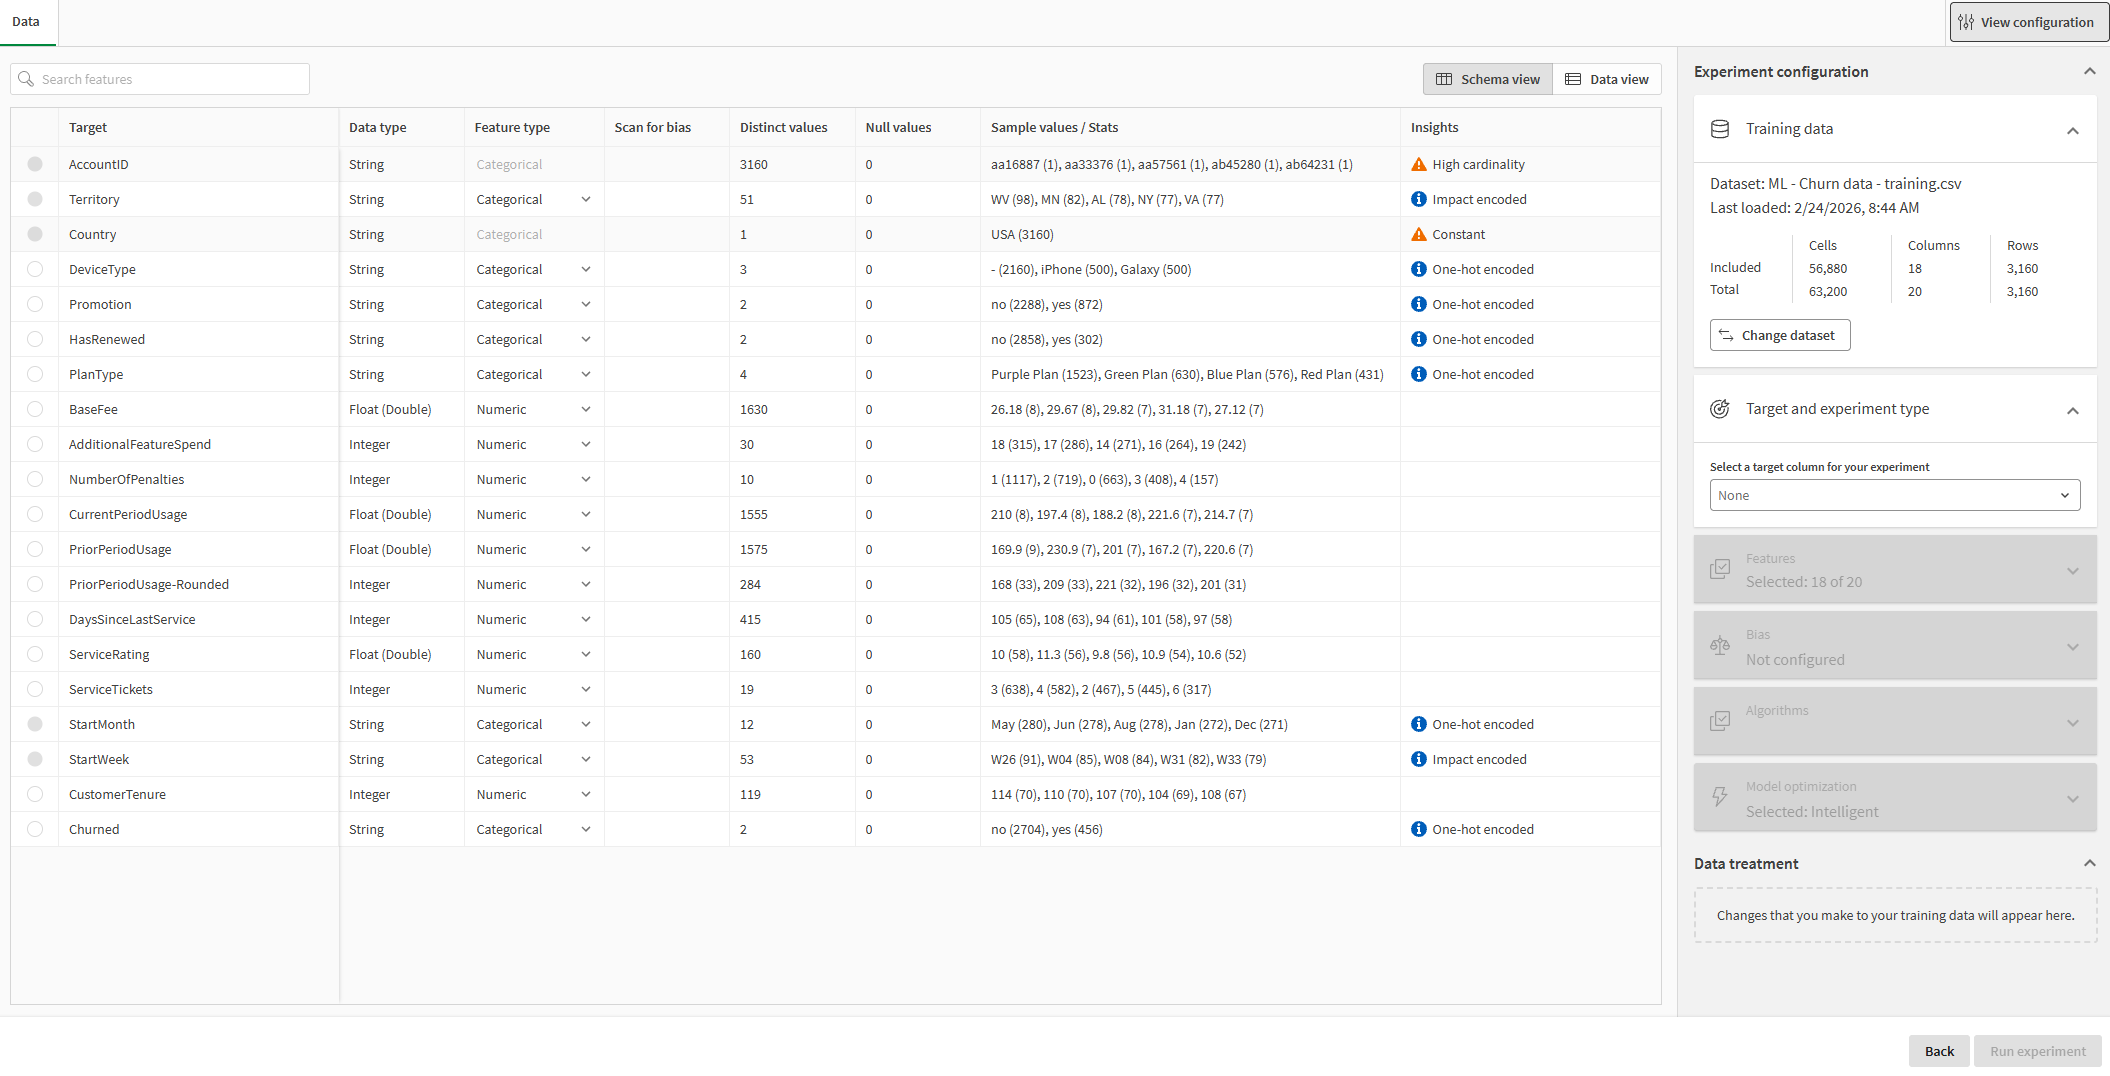Viewport: 2110px width, 1076px height.
Task: Click the View configuration sliders icon
Action: (1966, 21)
